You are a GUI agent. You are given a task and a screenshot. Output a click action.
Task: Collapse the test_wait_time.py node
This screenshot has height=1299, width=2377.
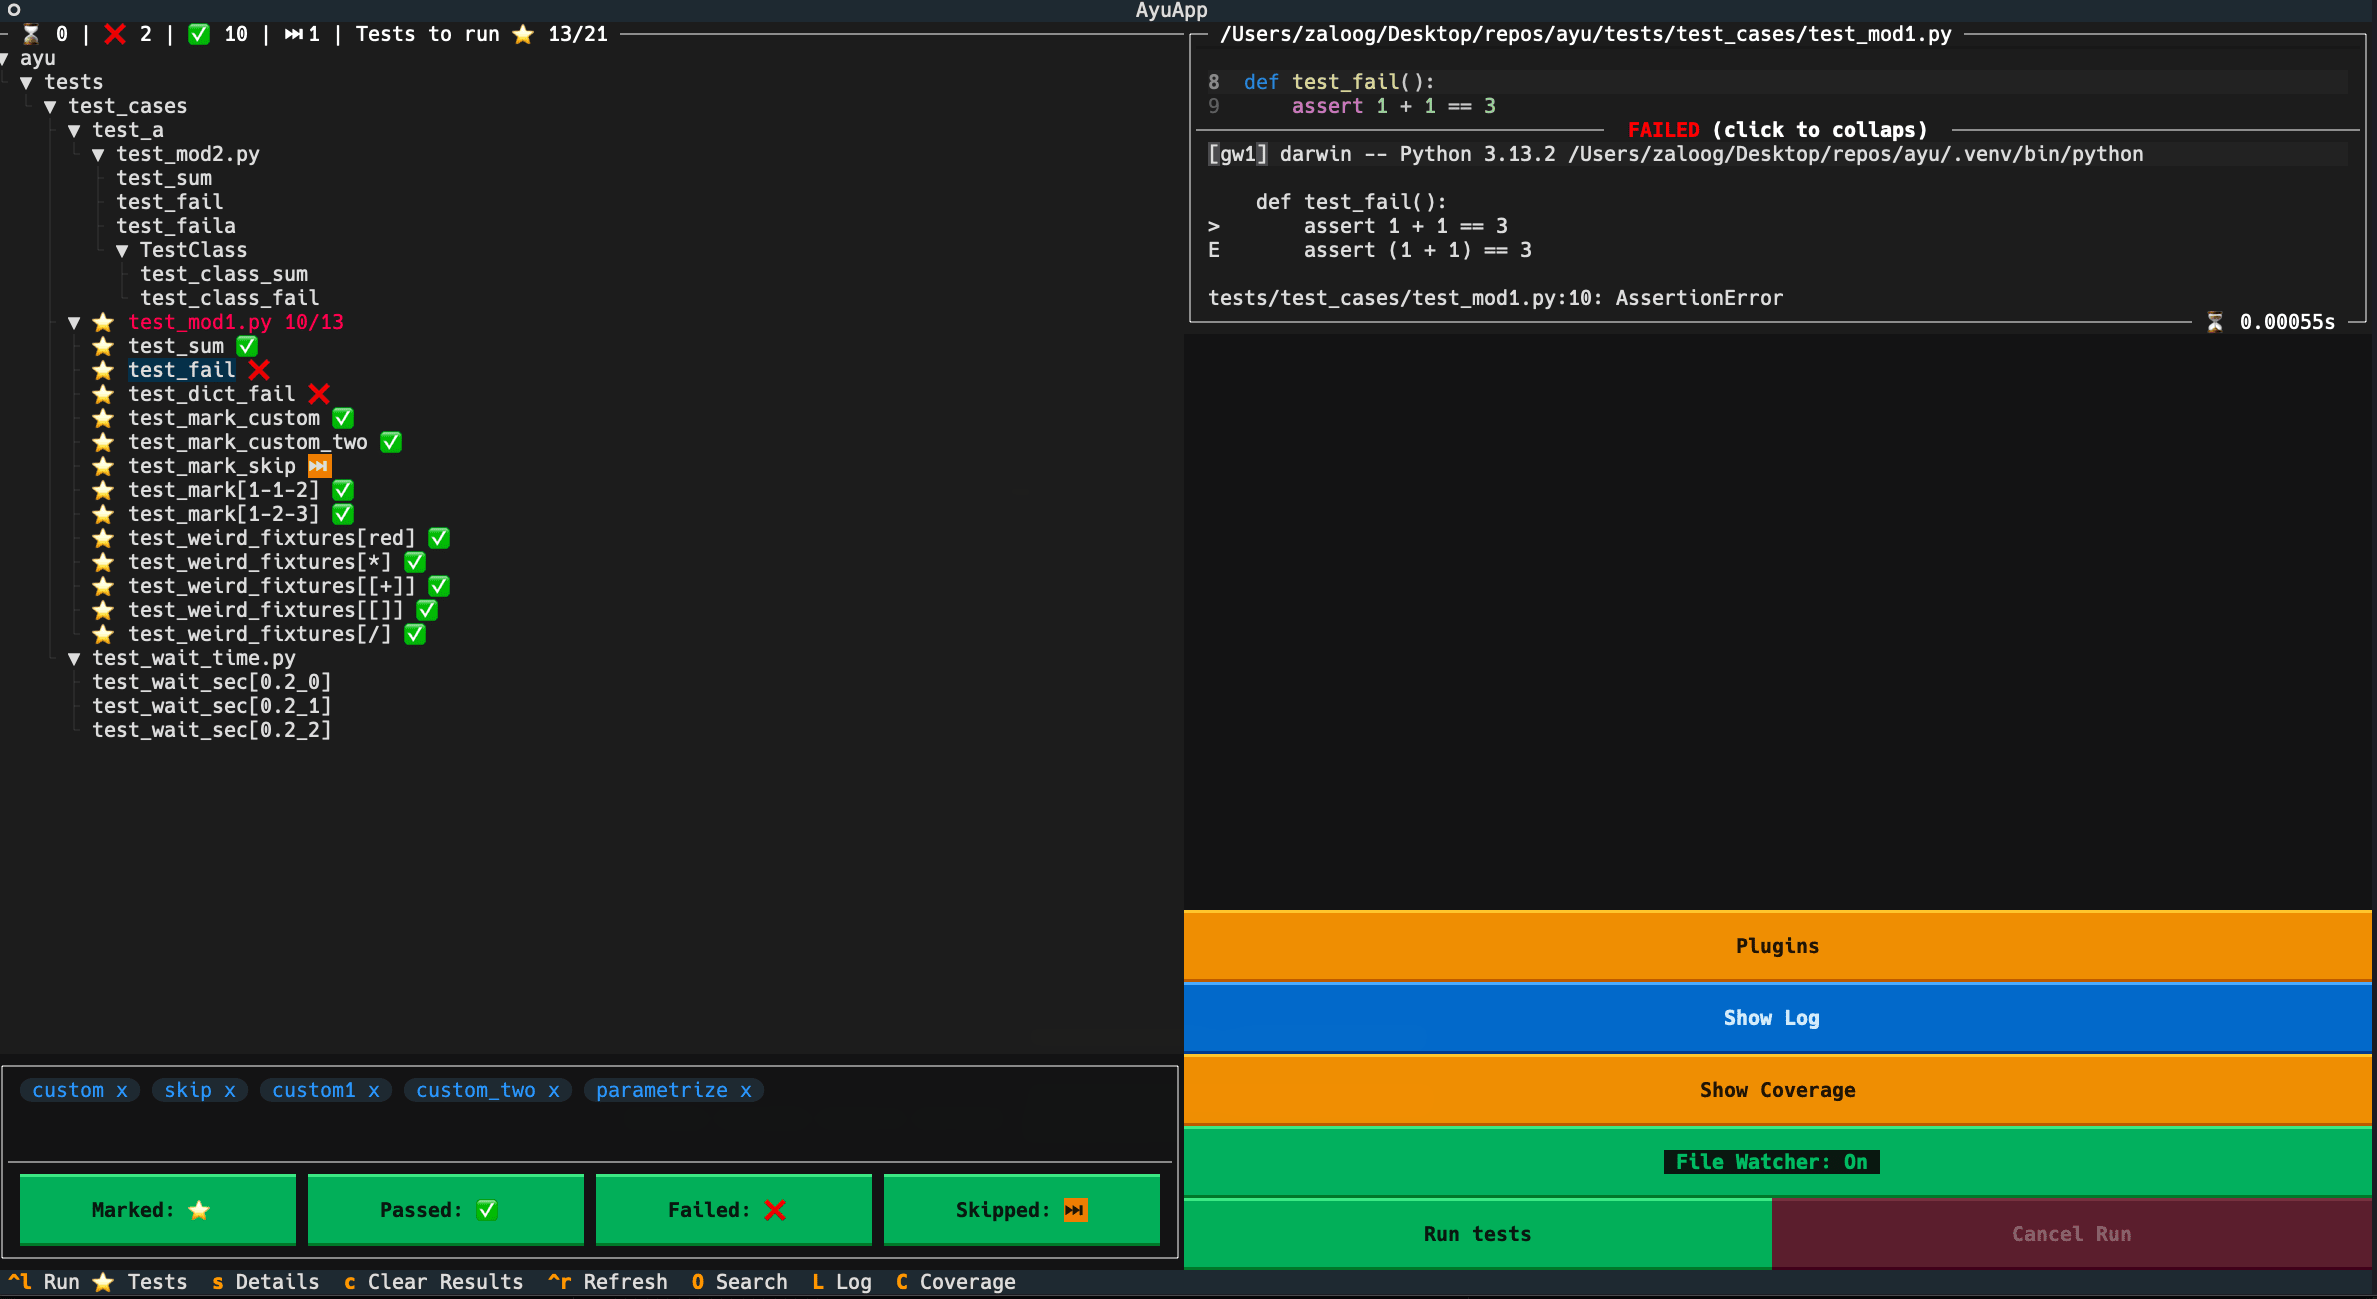click(x=74, y=658)
